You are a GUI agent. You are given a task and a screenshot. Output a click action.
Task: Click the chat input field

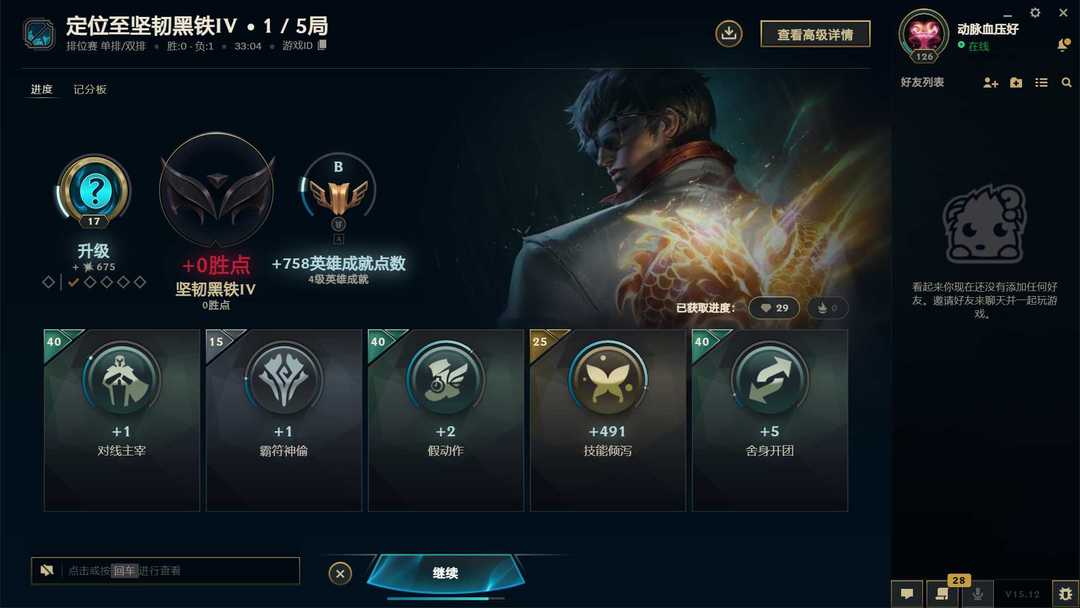coord(165,570)
